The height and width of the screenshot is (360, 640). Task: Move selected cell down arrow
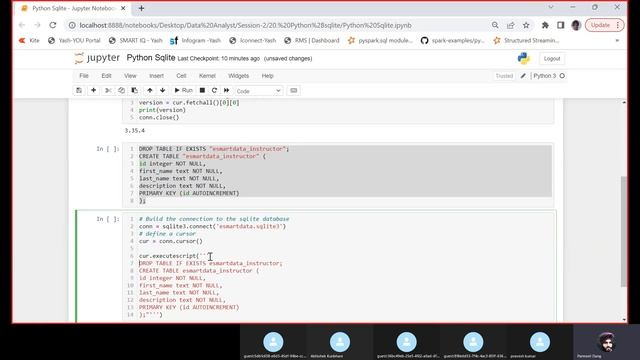[x=162, y=90]
